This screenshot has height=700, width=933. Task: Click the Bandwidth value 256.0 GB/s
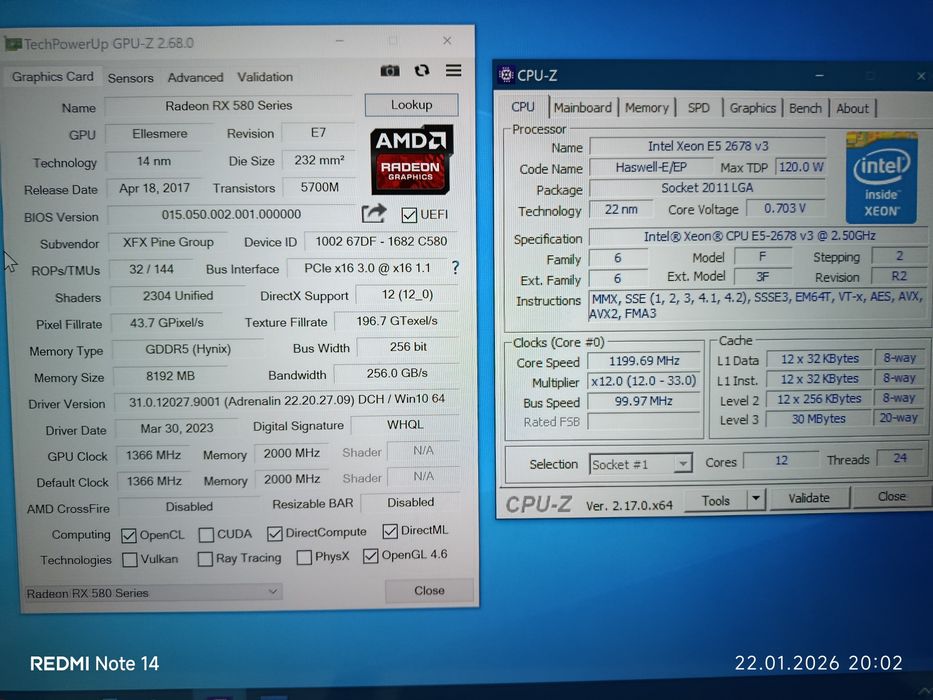tap(397, 373)
